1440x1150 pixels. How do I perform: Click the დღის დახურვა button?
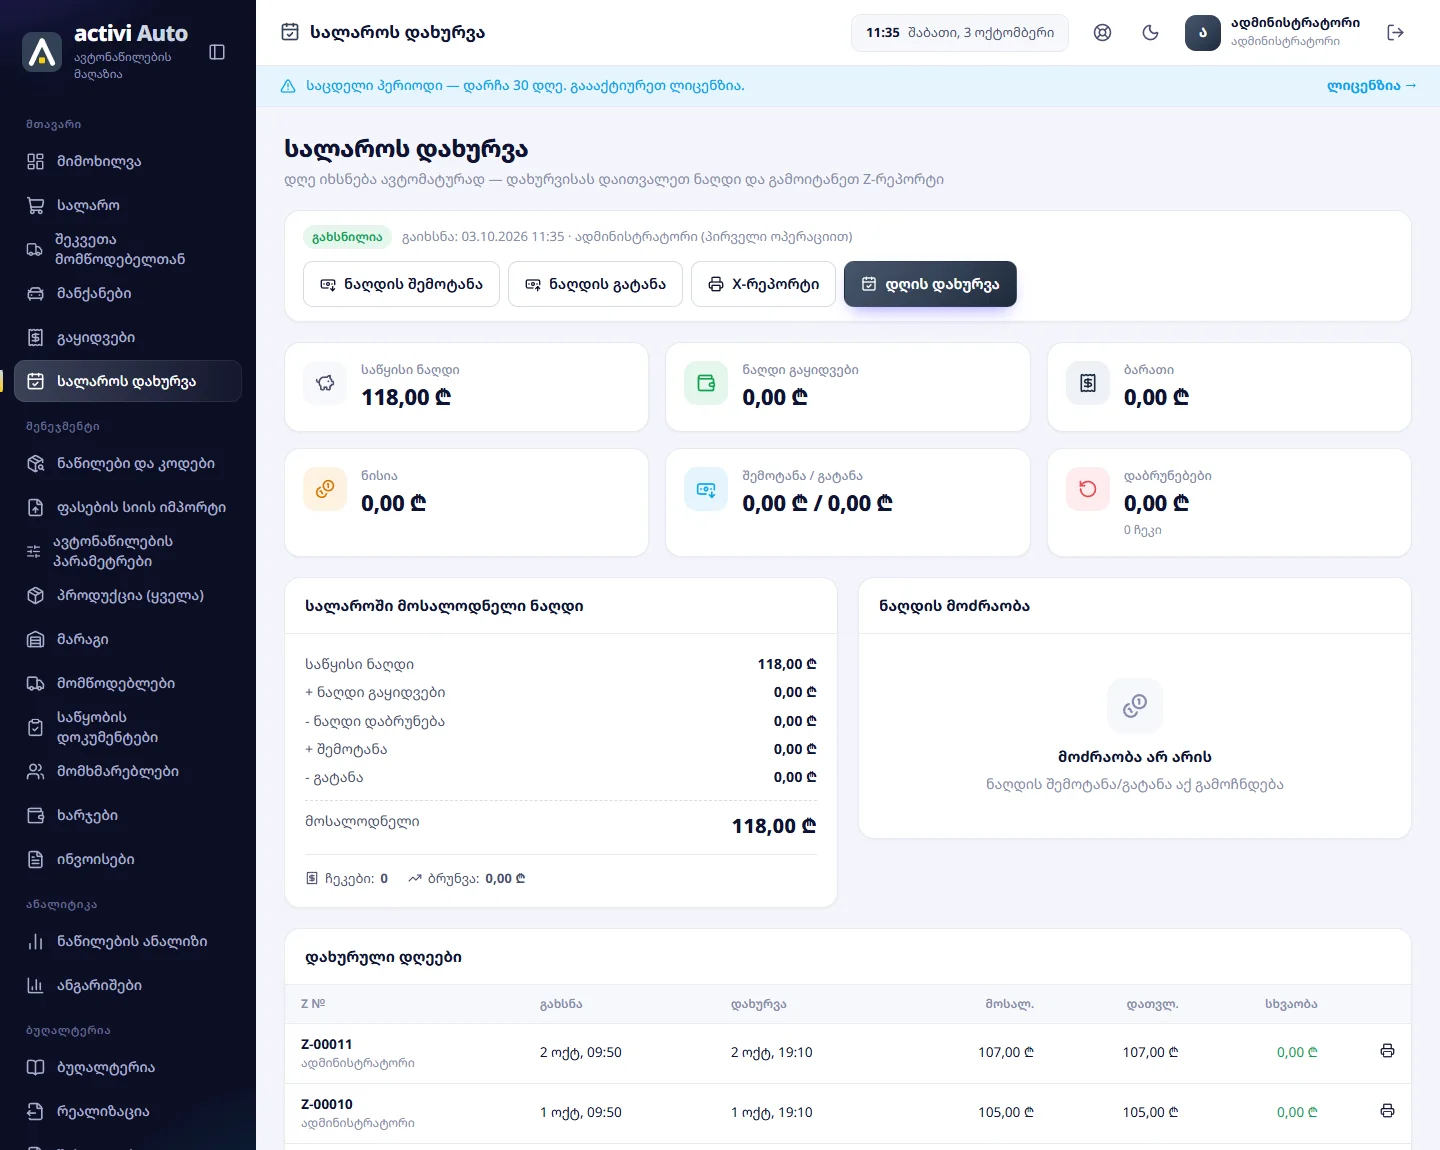pyautogui.click(x=930, y=284)
